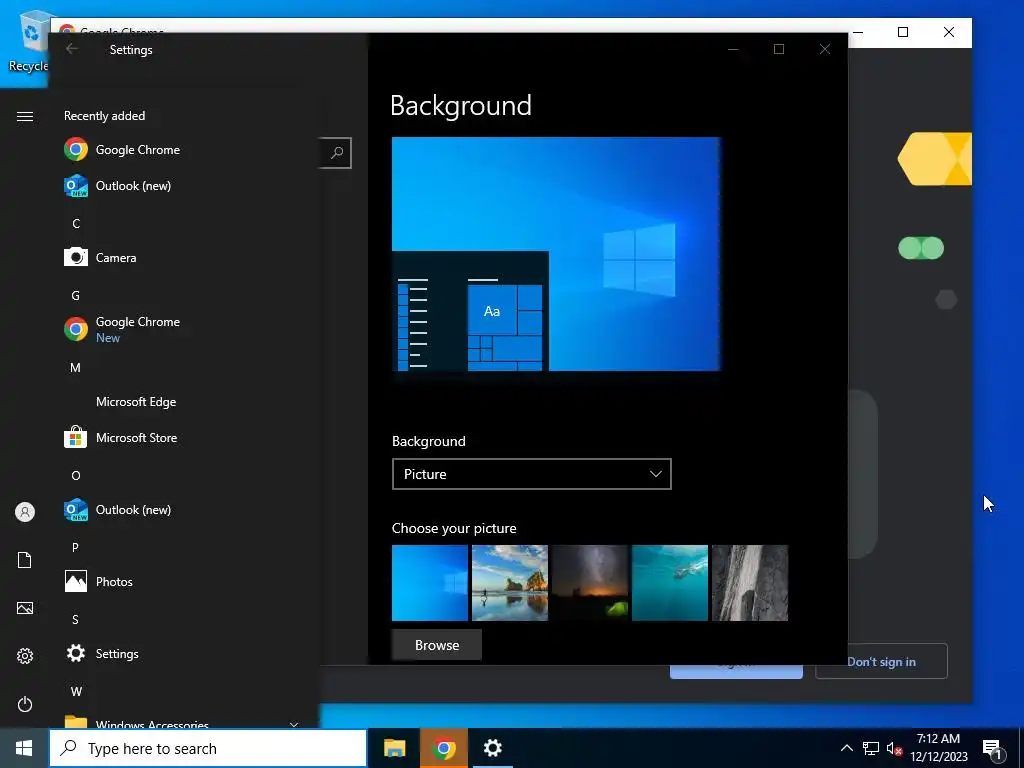Click the Browse button for pictures

pos(437,645)
